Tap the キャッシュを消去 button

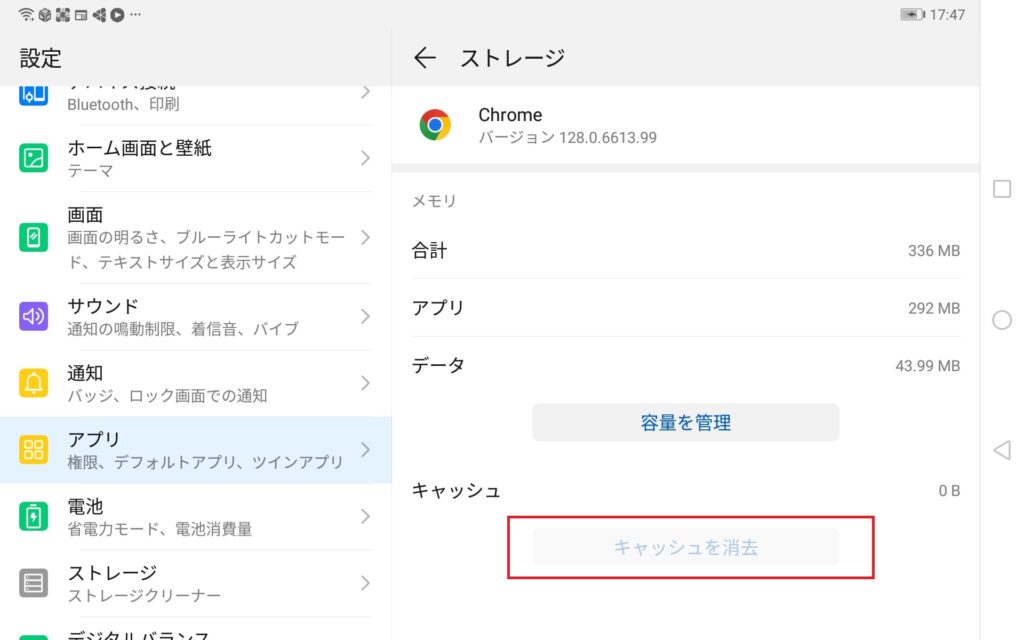point(685,547)
